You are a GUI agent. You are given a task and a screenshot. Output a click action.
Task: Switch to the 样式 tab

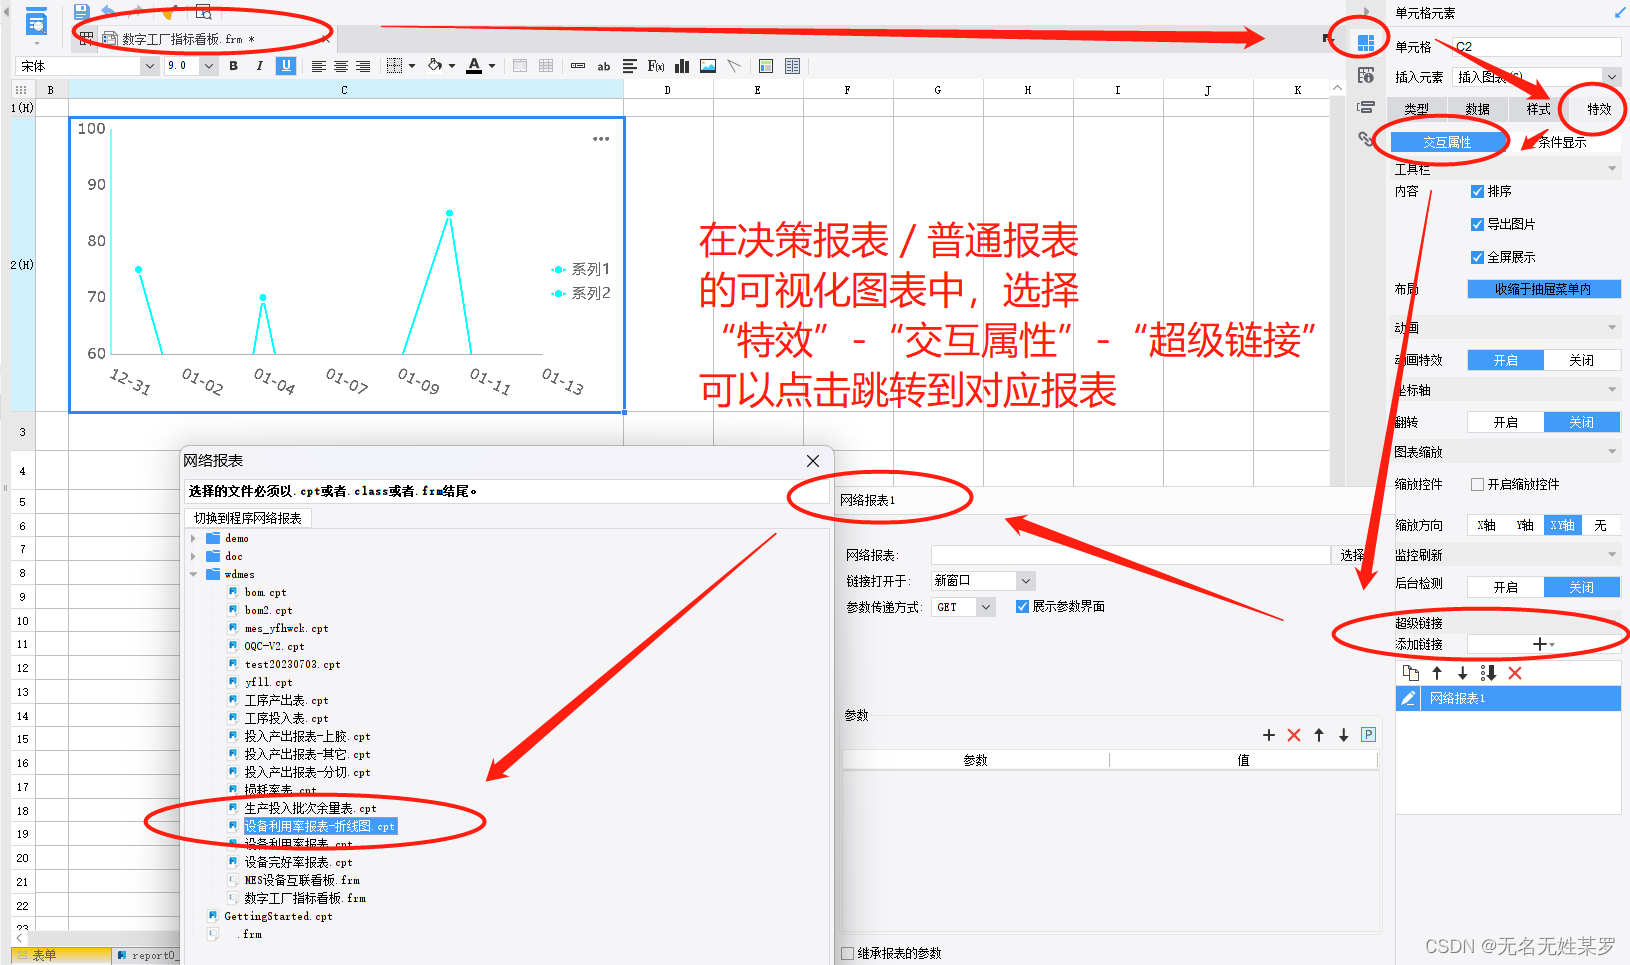pos(1538,109)
